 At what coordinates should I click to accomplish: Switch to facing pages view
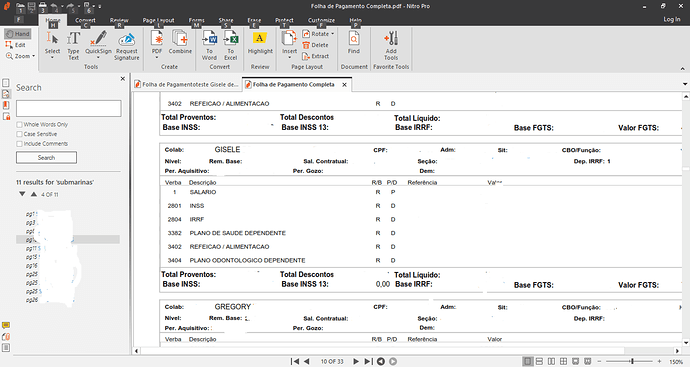[x=551, y=361]
